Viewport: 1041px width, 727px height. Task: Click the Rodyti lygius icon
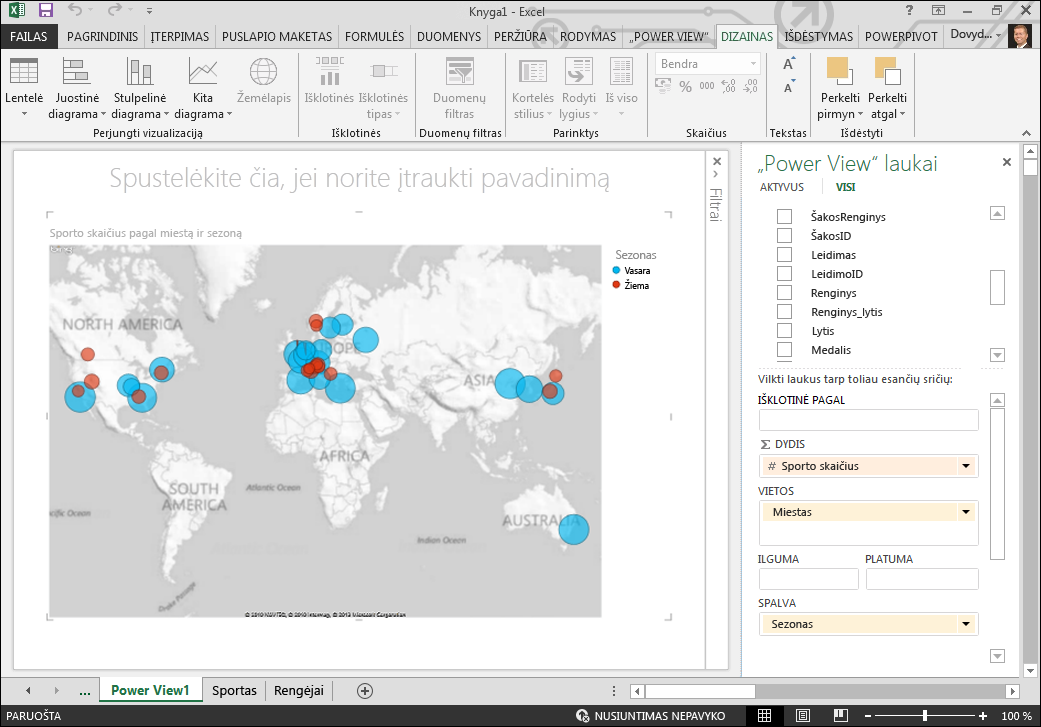(578, 71)
